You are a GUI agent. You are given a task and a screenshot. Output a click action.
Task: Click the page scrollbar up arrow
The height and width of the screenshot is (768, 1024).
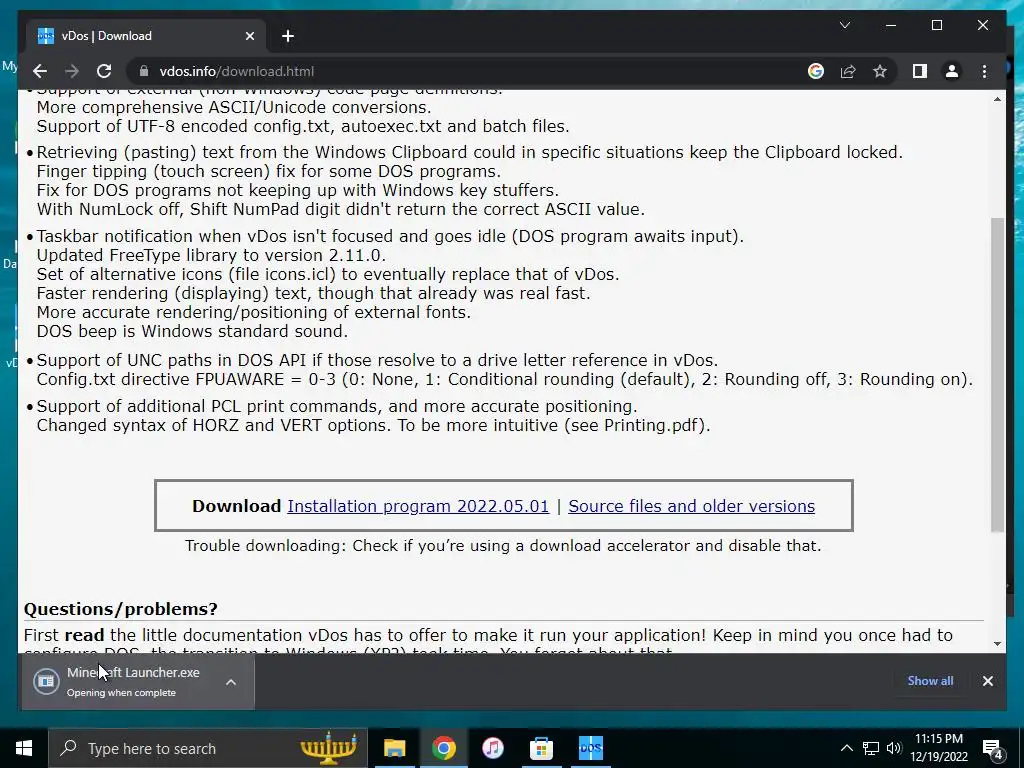(997, 99)
